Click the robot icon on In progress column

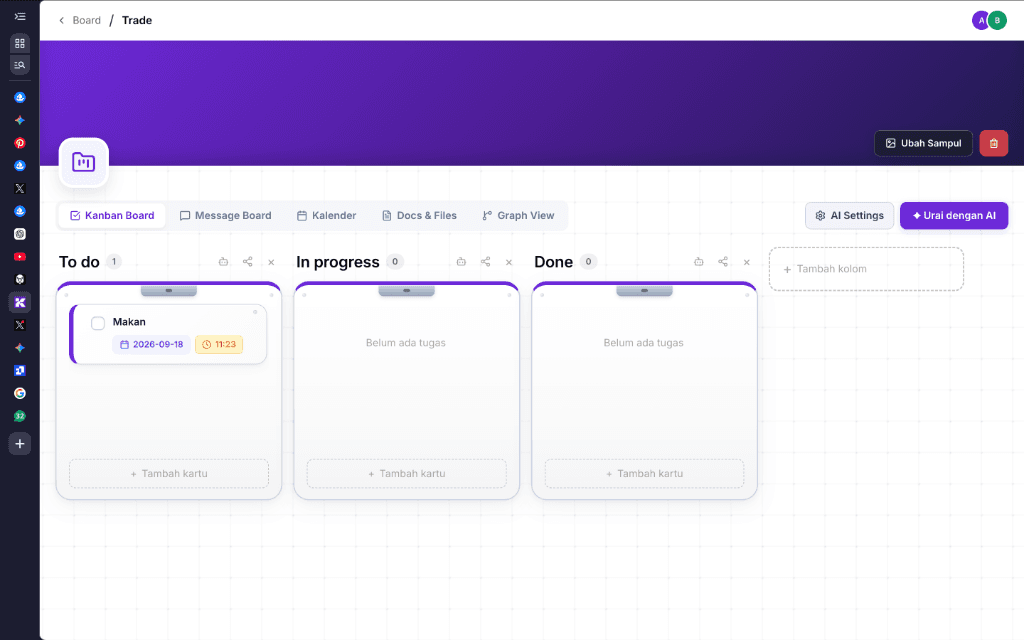(461, 262)
